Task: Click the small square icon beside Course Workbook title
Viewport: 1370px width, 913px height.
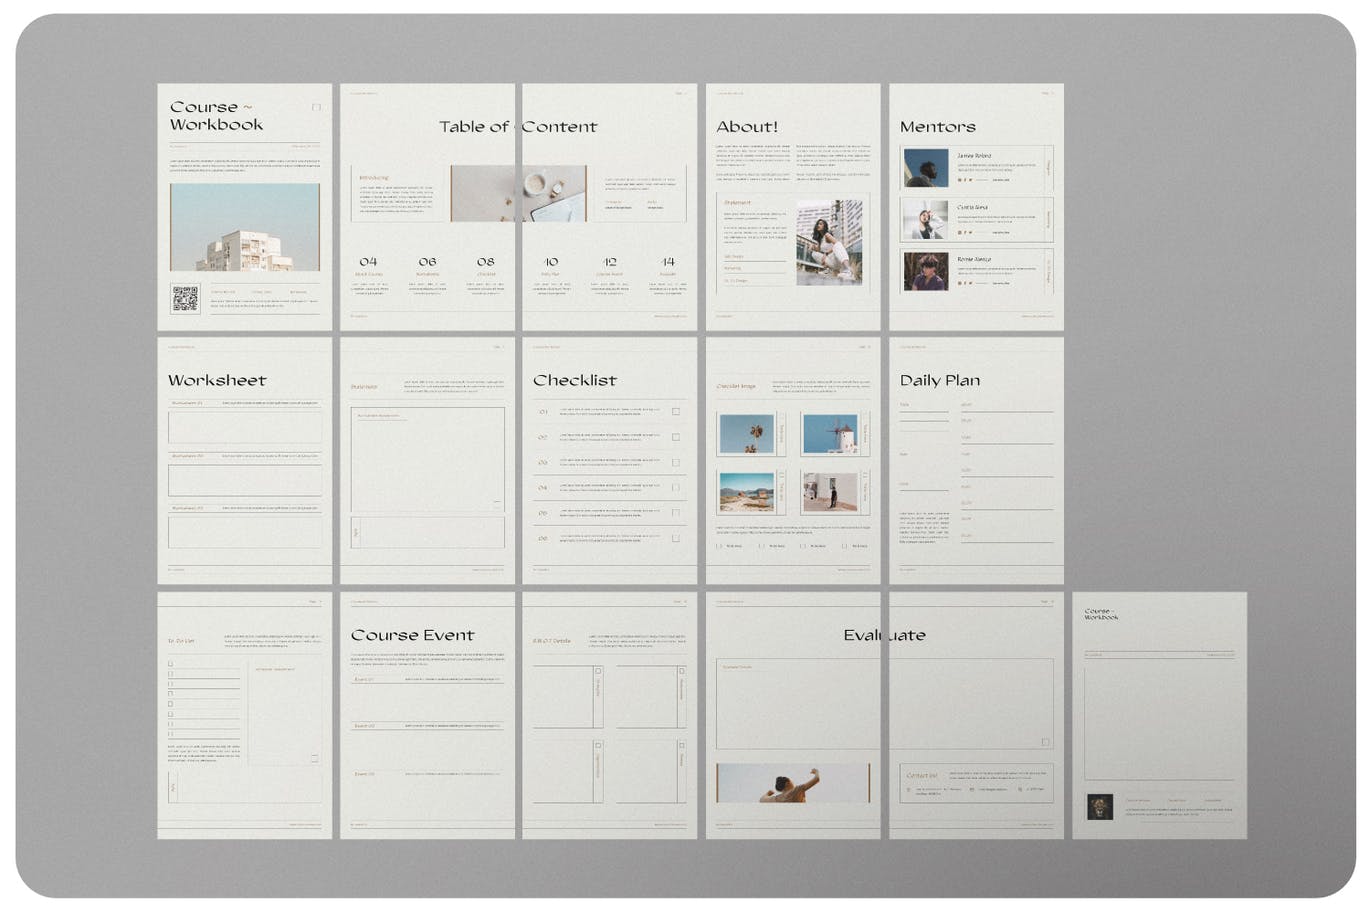Action: tap(316, 107)
